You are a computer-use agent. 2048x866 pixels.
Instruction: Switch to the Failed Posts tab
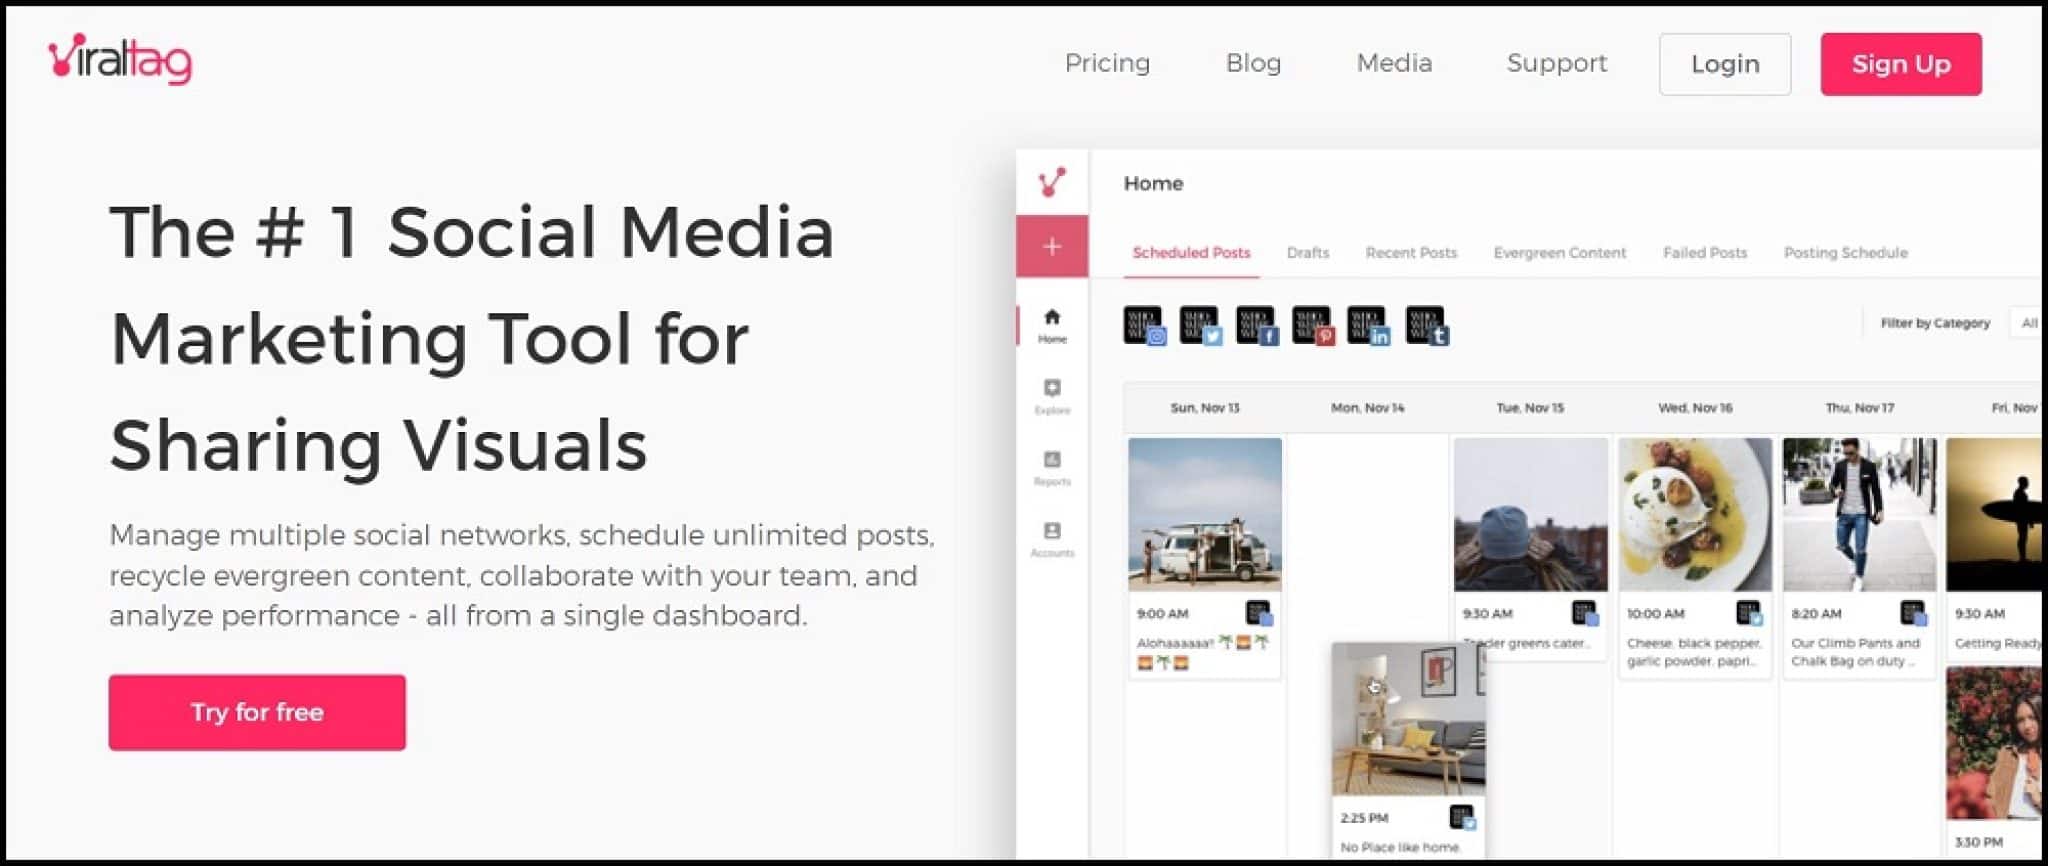click(1705, 253)
